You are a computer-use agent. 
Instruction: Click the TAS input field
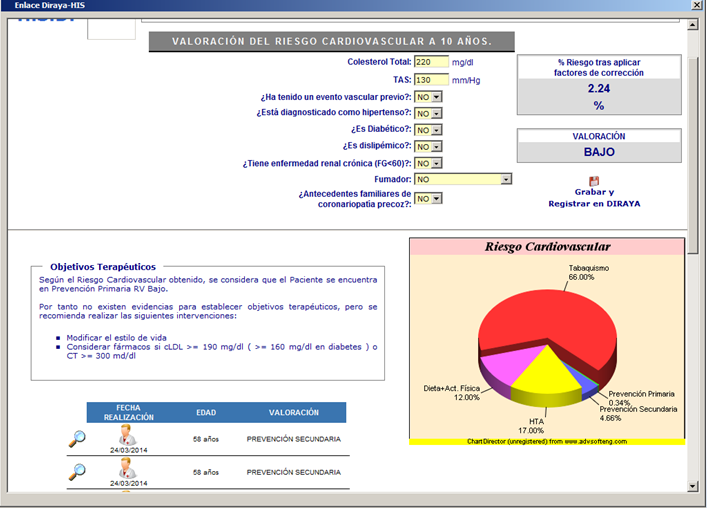click(432, 80)
